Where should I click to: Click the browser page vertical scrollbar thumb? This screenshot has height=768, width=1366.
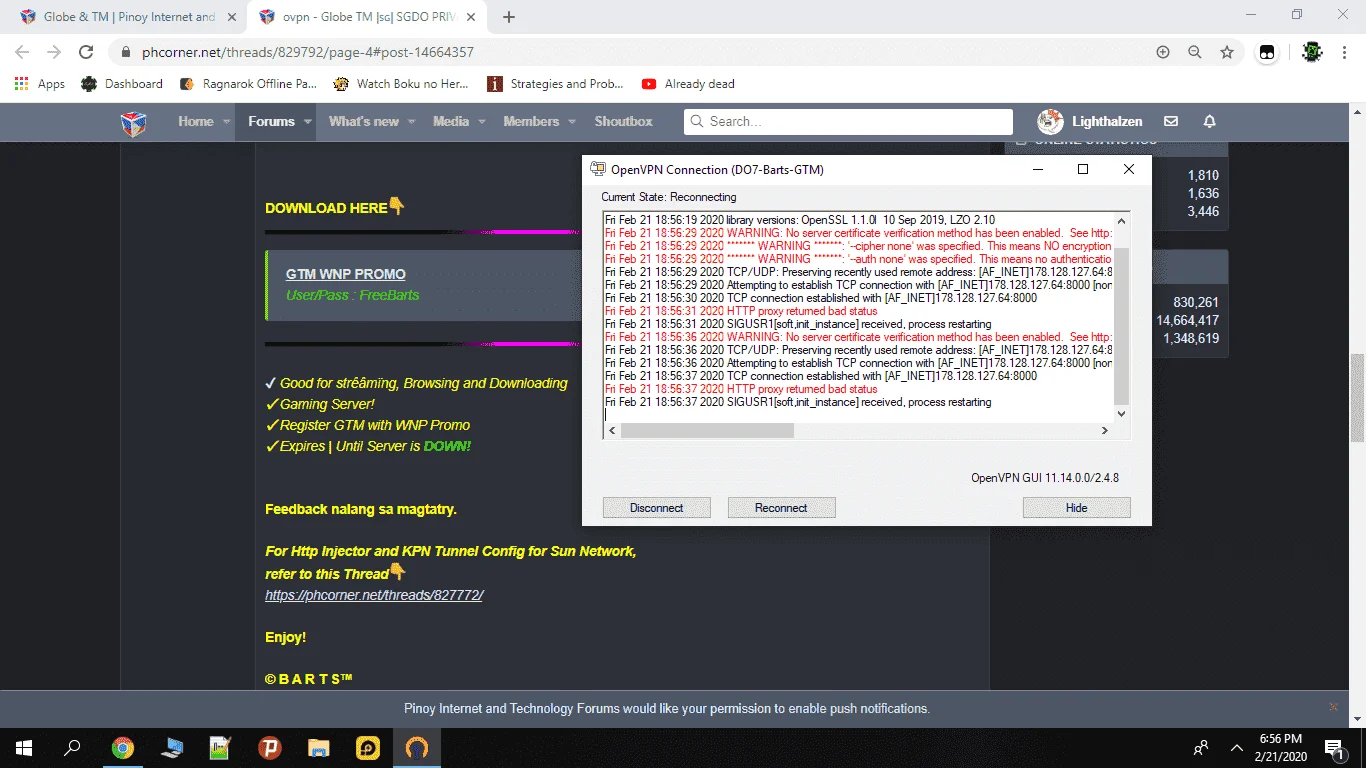[1357, 397]
